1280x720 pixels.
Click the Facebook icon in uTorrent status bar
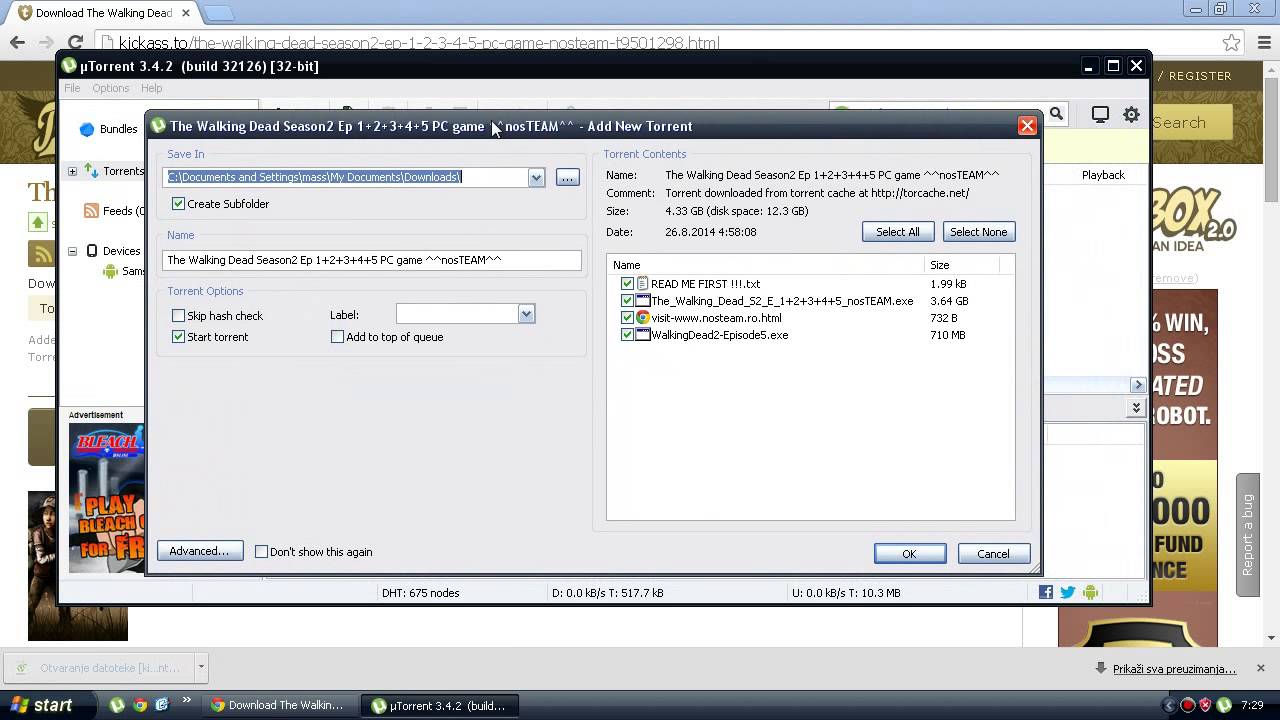pyautogui.click(x=1046, y=593)
